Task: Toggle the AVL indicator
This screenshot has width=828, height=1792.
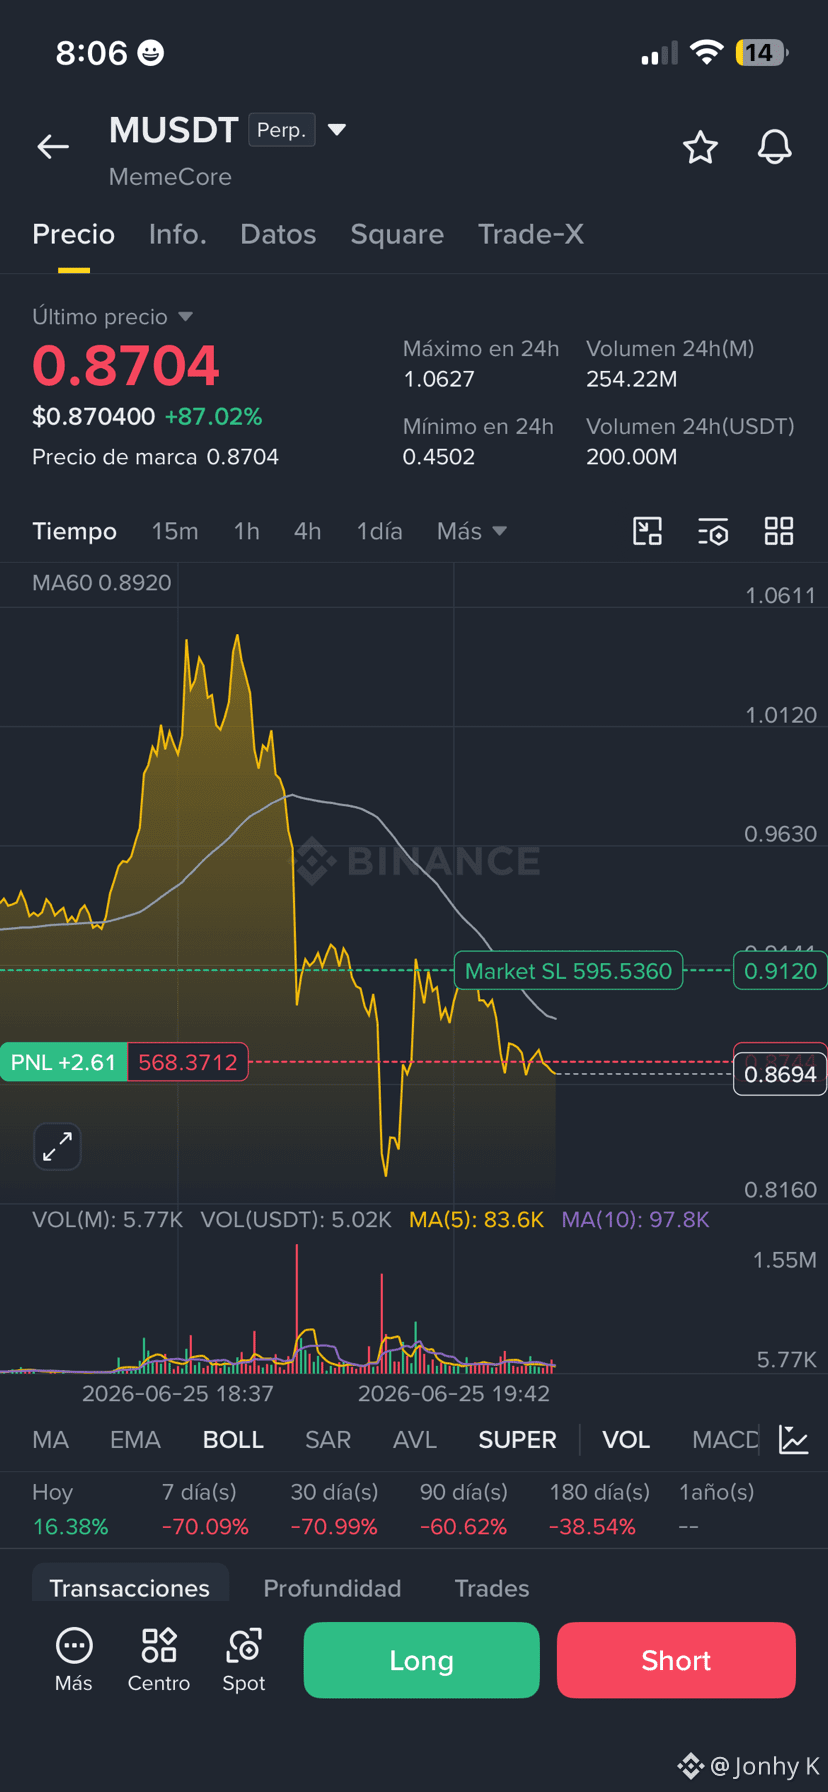Action: 415,1440
